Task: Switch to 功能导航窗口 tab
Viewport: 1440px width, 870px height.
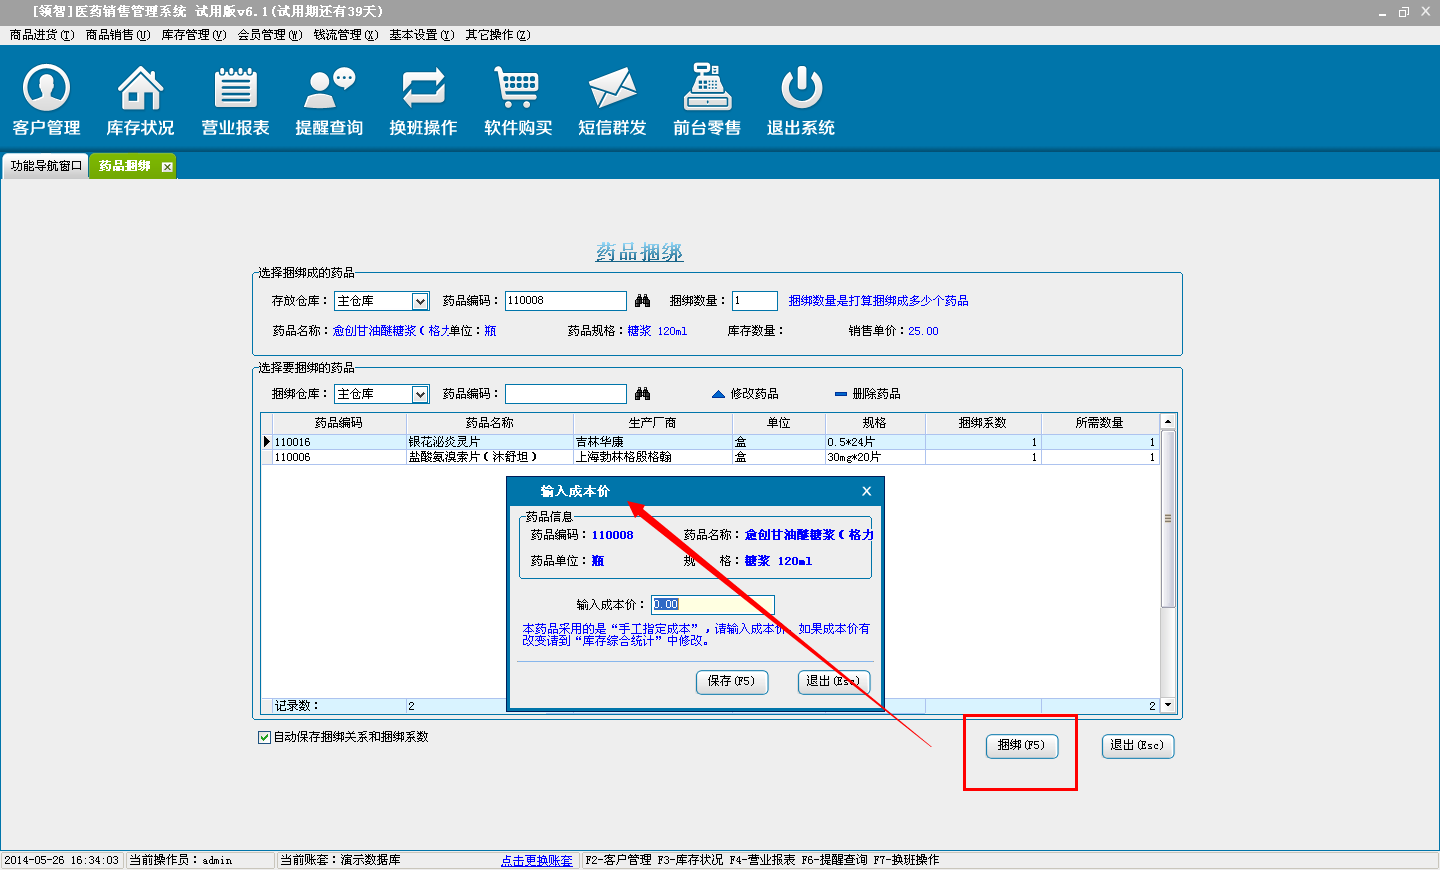Action: point(46,166)
